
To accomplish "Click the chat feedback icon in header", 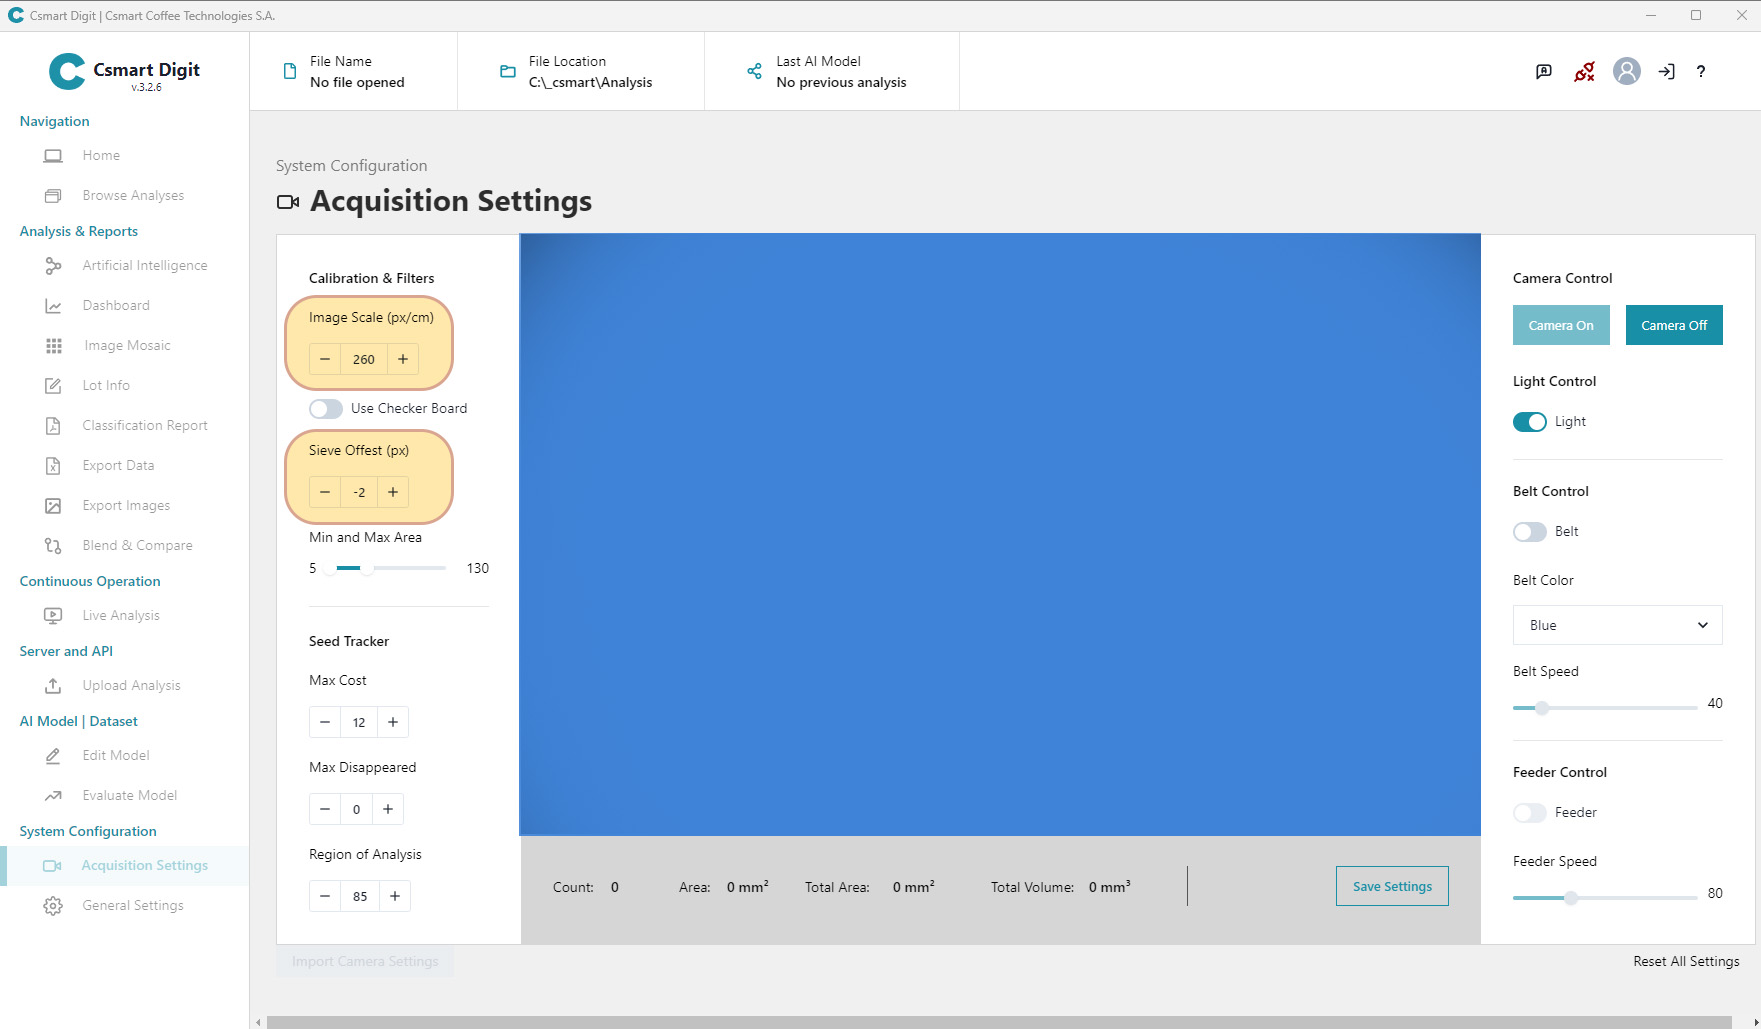I will [x=1544, y=71].
